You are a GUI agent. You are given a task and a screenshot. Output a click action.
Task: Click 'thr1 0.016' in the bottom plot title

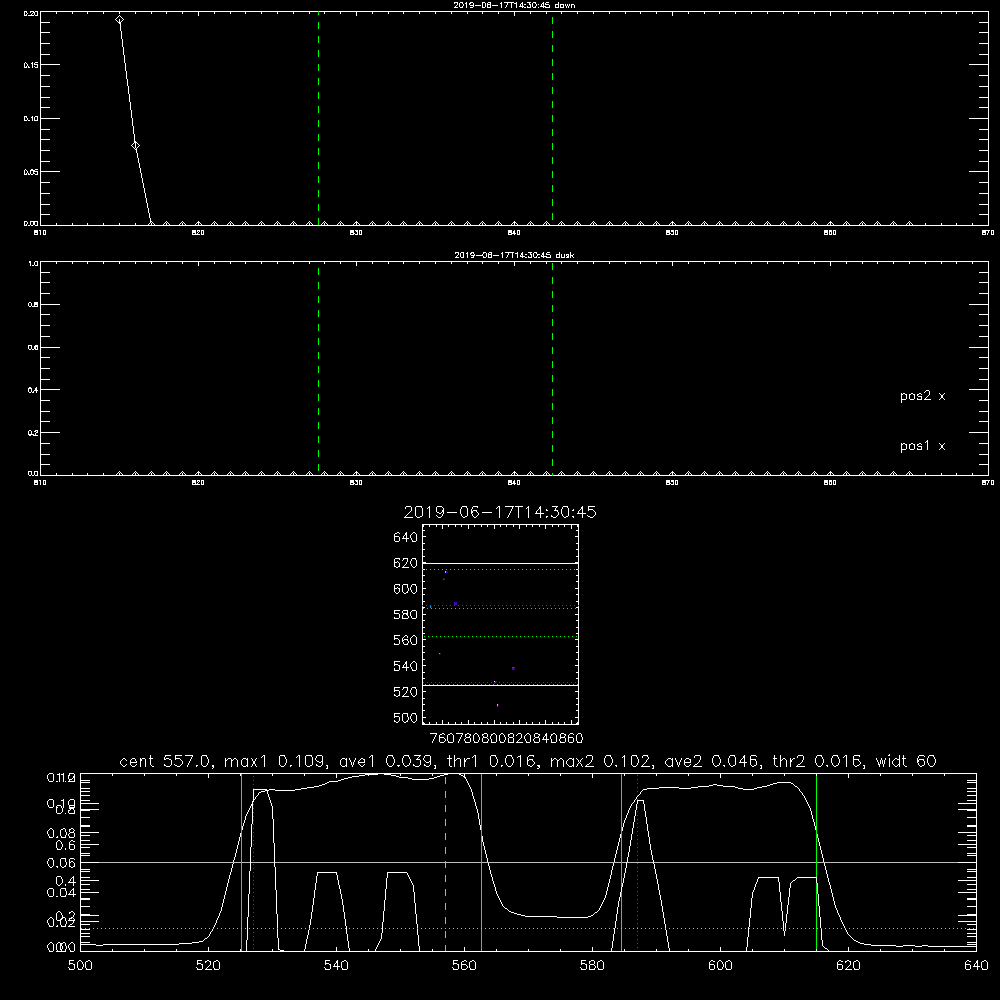[x=492, y=761]
